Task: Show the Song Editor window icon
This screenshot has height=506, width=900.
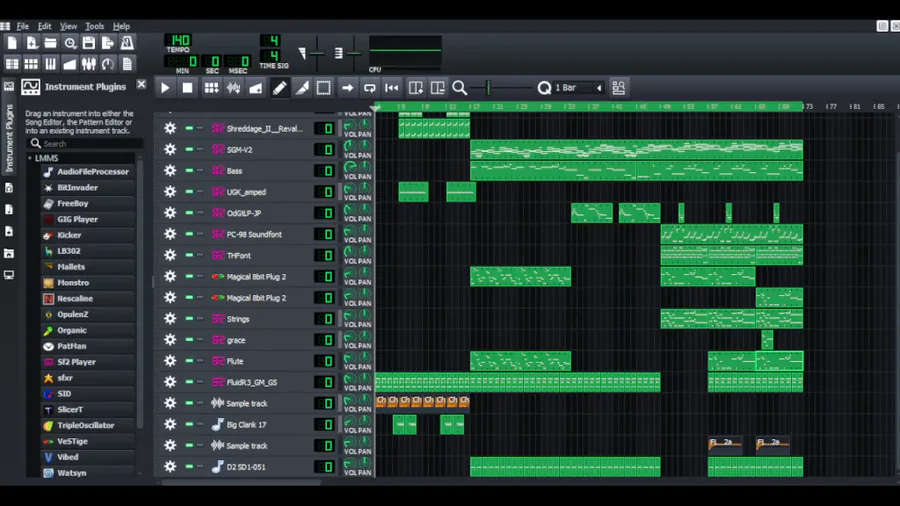Action: pyautogui.click(x=12, y=64)
